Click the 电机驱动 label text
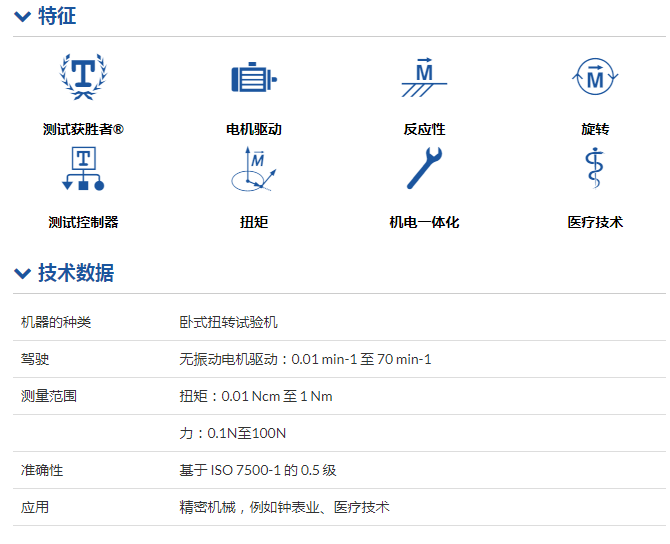Image resolution: width=670 pixels, height=544 pixels. [254, 129]
